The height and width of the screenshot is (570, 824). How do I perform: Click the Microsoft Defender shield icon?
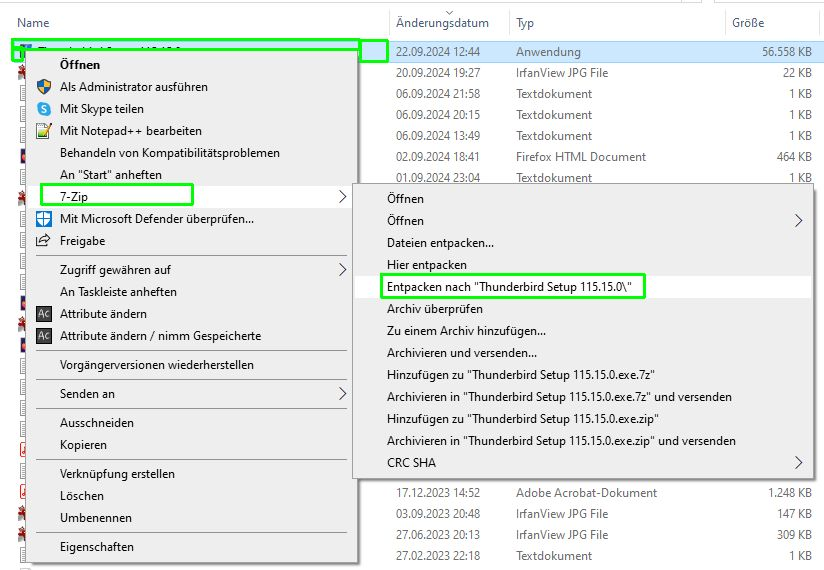point(44,219)
